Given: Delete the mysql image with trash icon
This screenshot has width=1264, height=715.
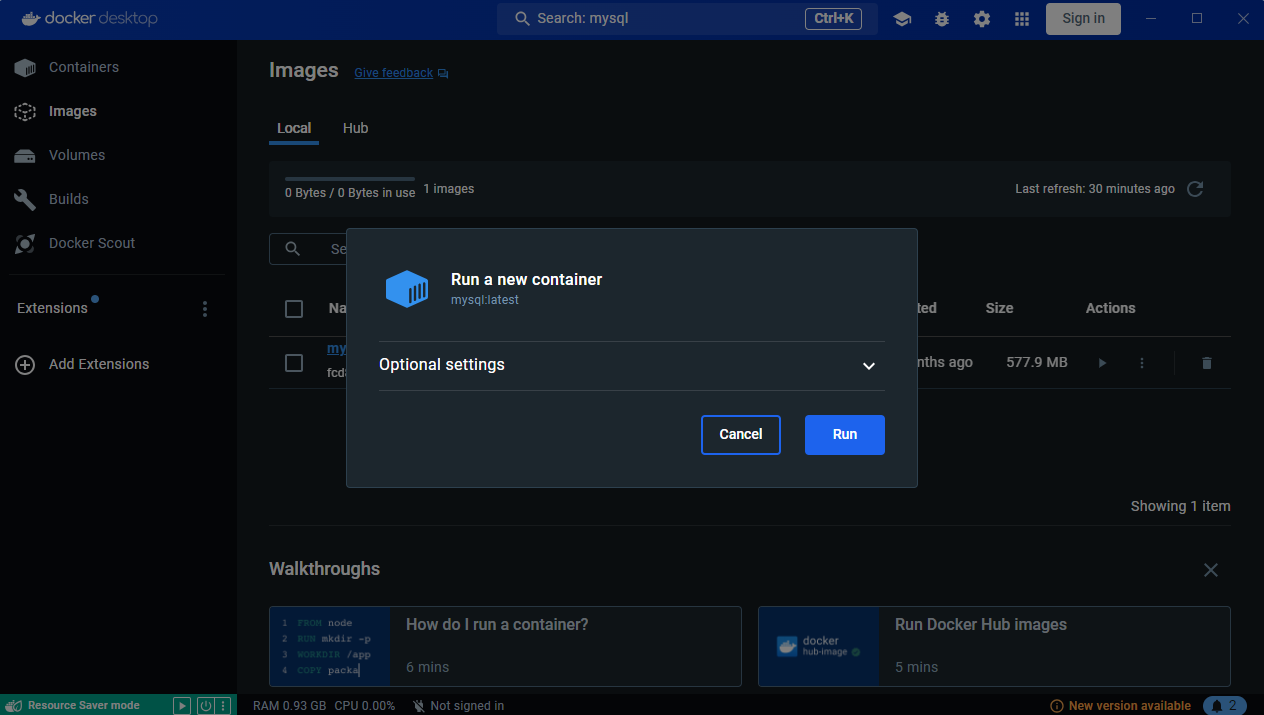Looking at the screenshot, I should coord(1206,363).
